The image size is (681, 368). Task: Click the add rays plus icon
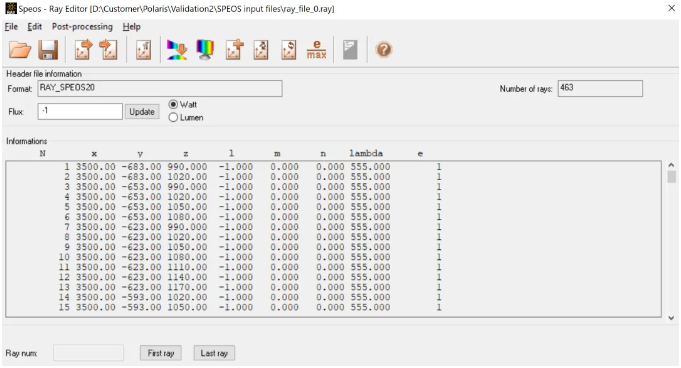pyautogui.click(x=234, y=50)
